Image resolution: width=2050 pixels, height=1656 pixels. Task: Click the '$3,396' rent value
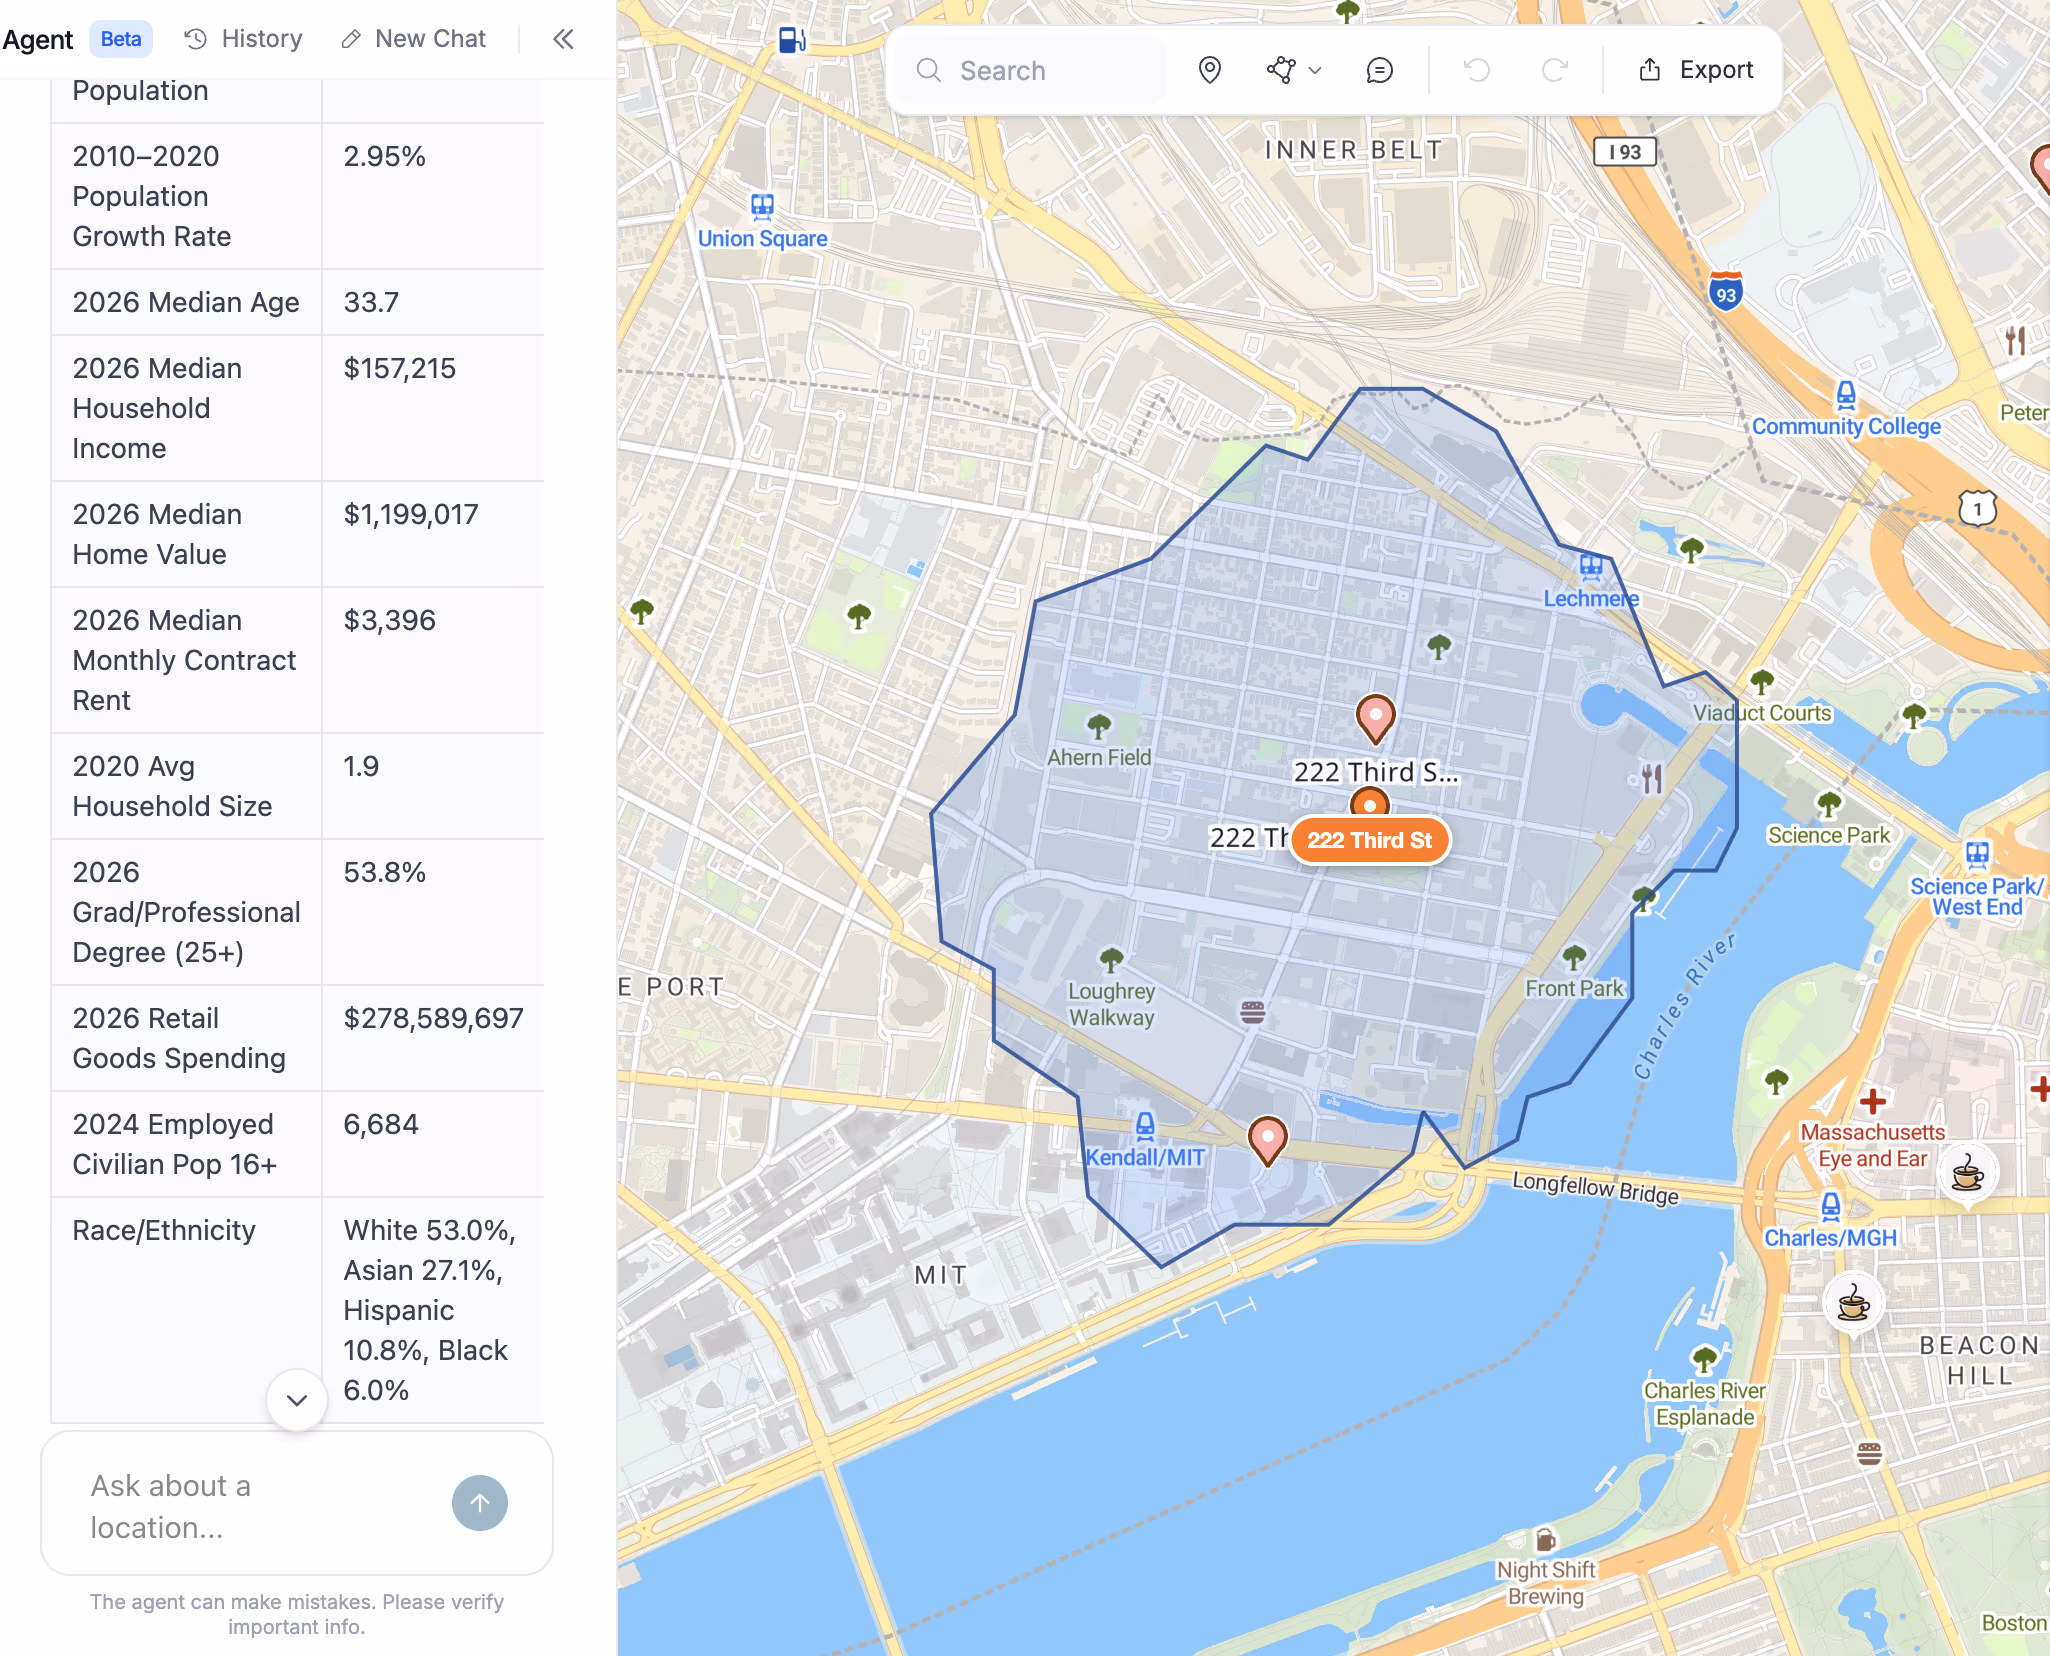pyautogui.click(x=390, y=621)
